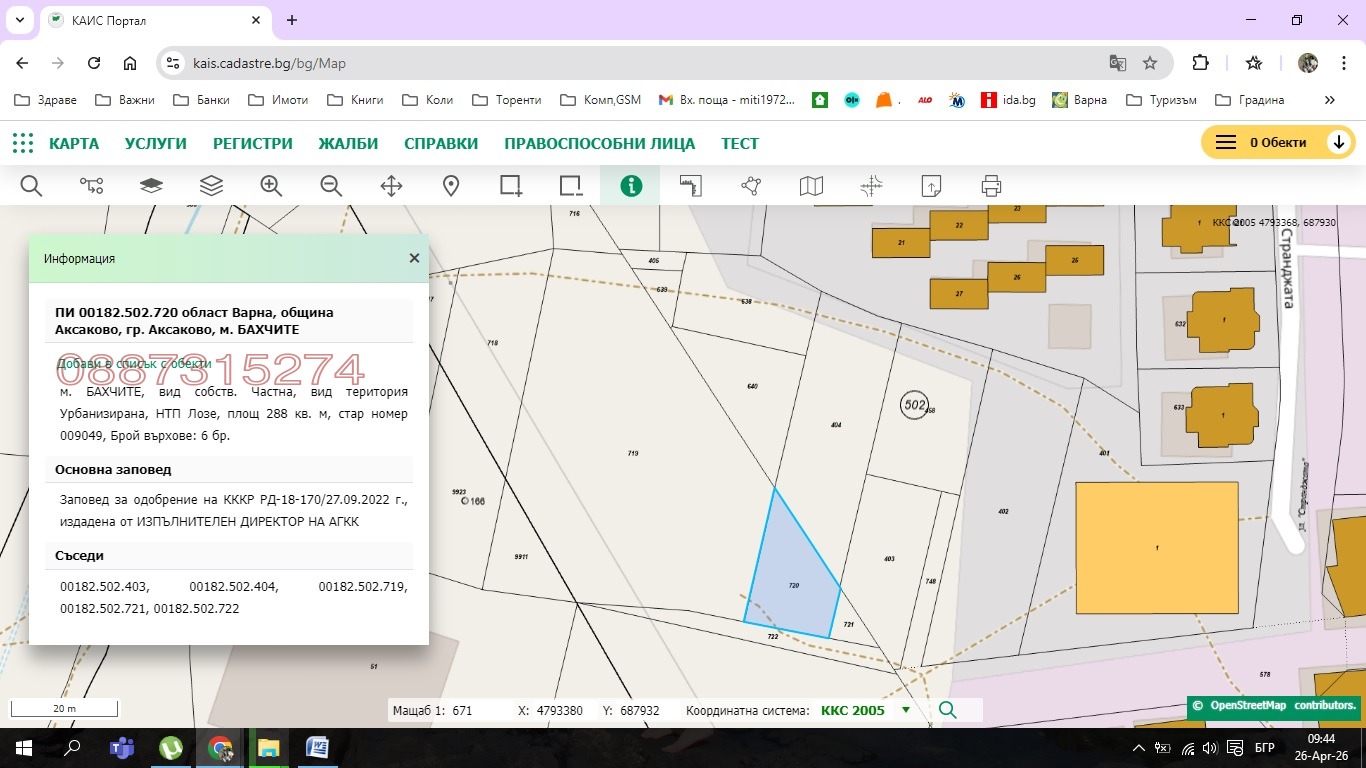Image resolution: width=1366 pixels, height=768 pixels.
Task: Close the Информация panel
Action: tap(414, 258)
